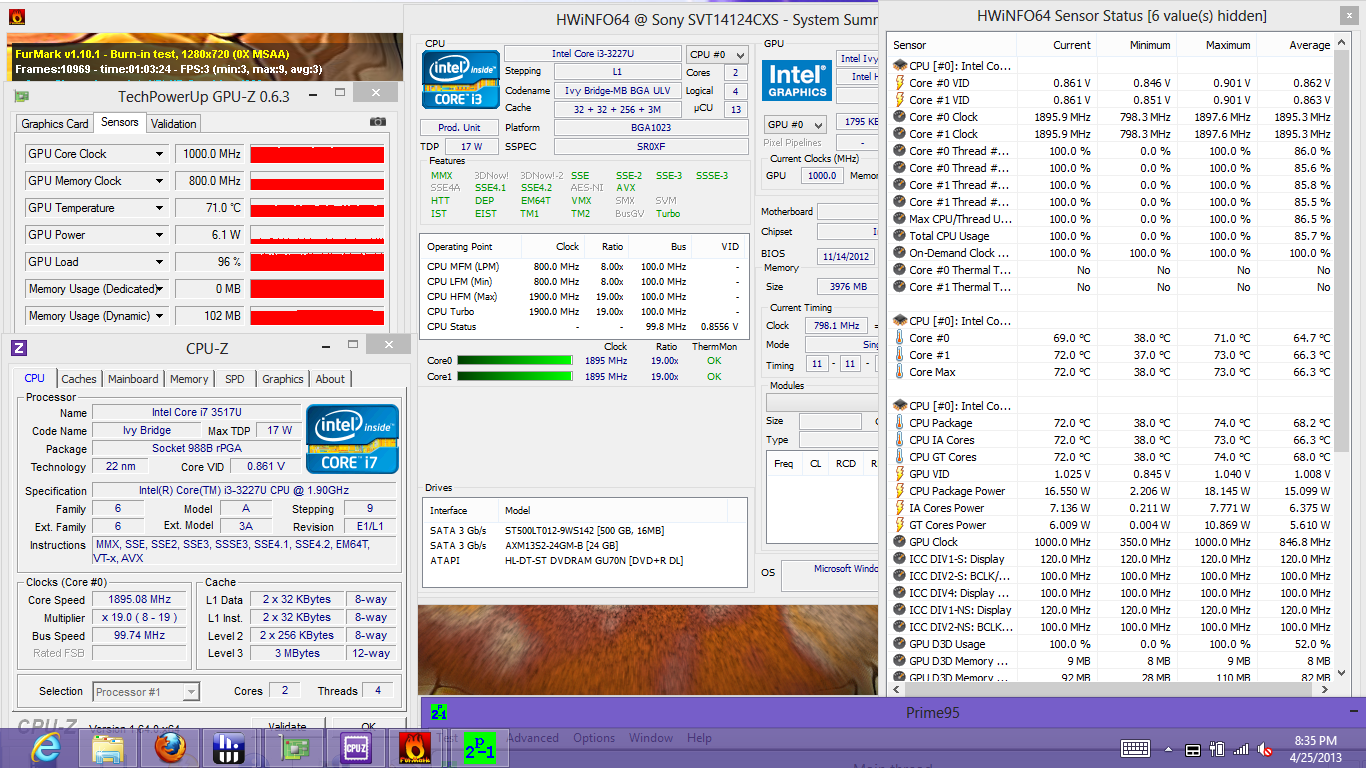Open the GPU Load sensor dropdown
The width and height of the screenshot is (1366, 768).
coord(159,262)
